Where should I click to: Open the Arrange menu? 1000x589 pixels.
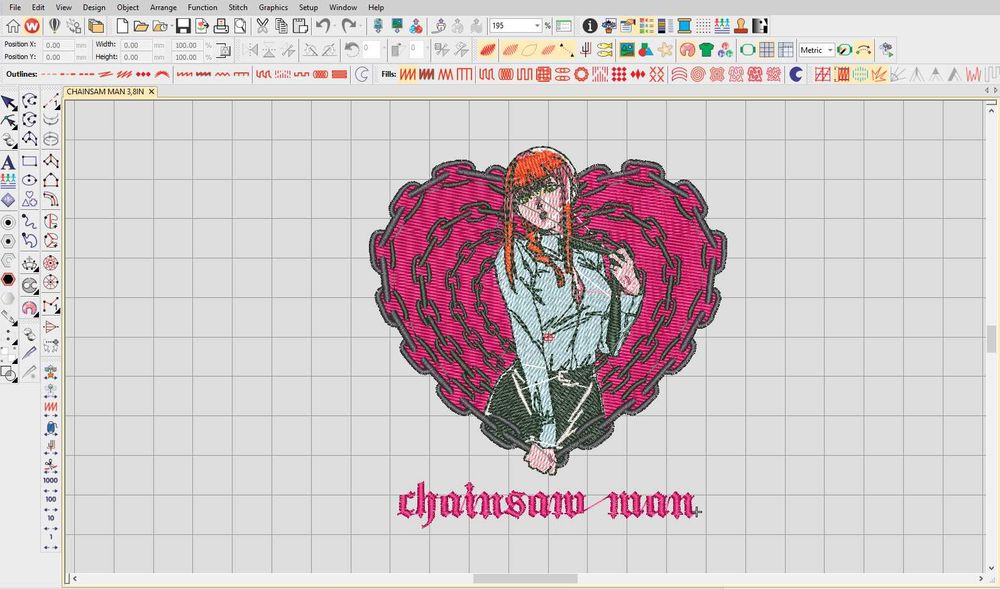tap(163, 7)
